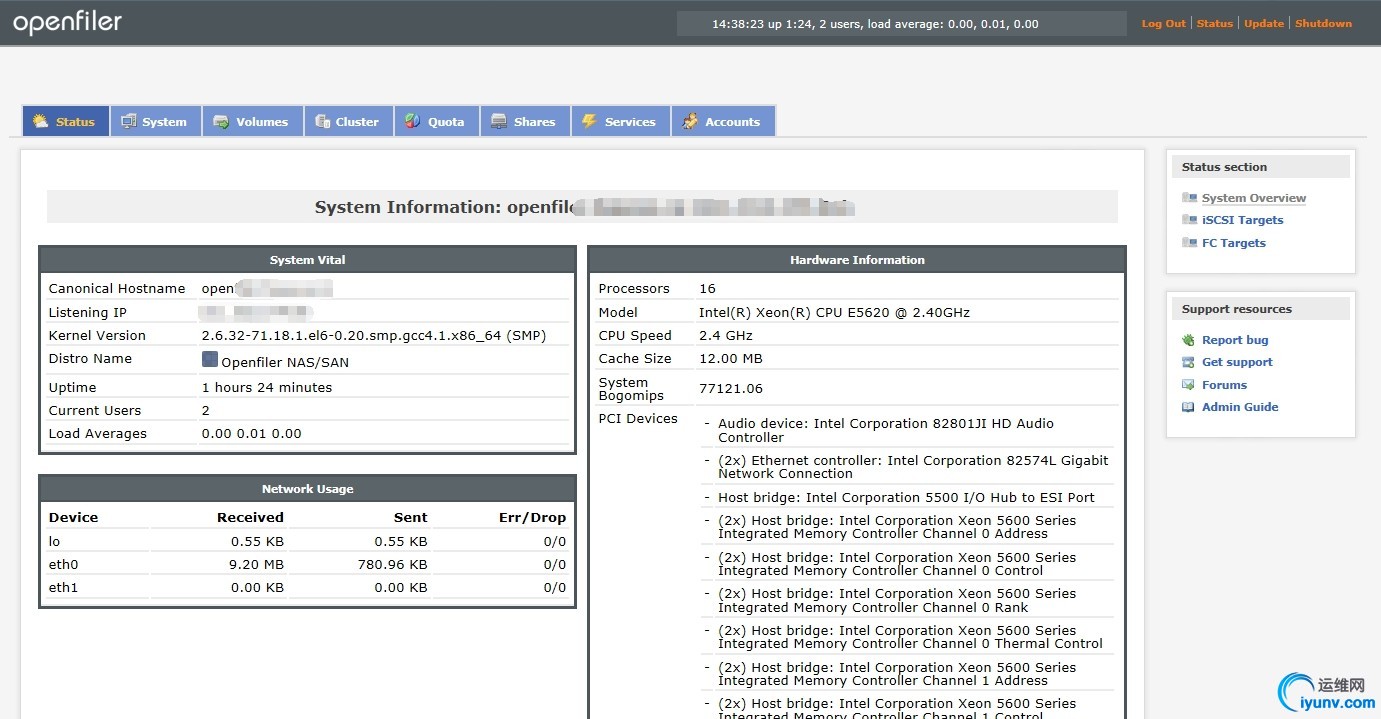Click the Network Usage panel header
The height and width of the screenshot is (719, 1381).
(307, 489)
